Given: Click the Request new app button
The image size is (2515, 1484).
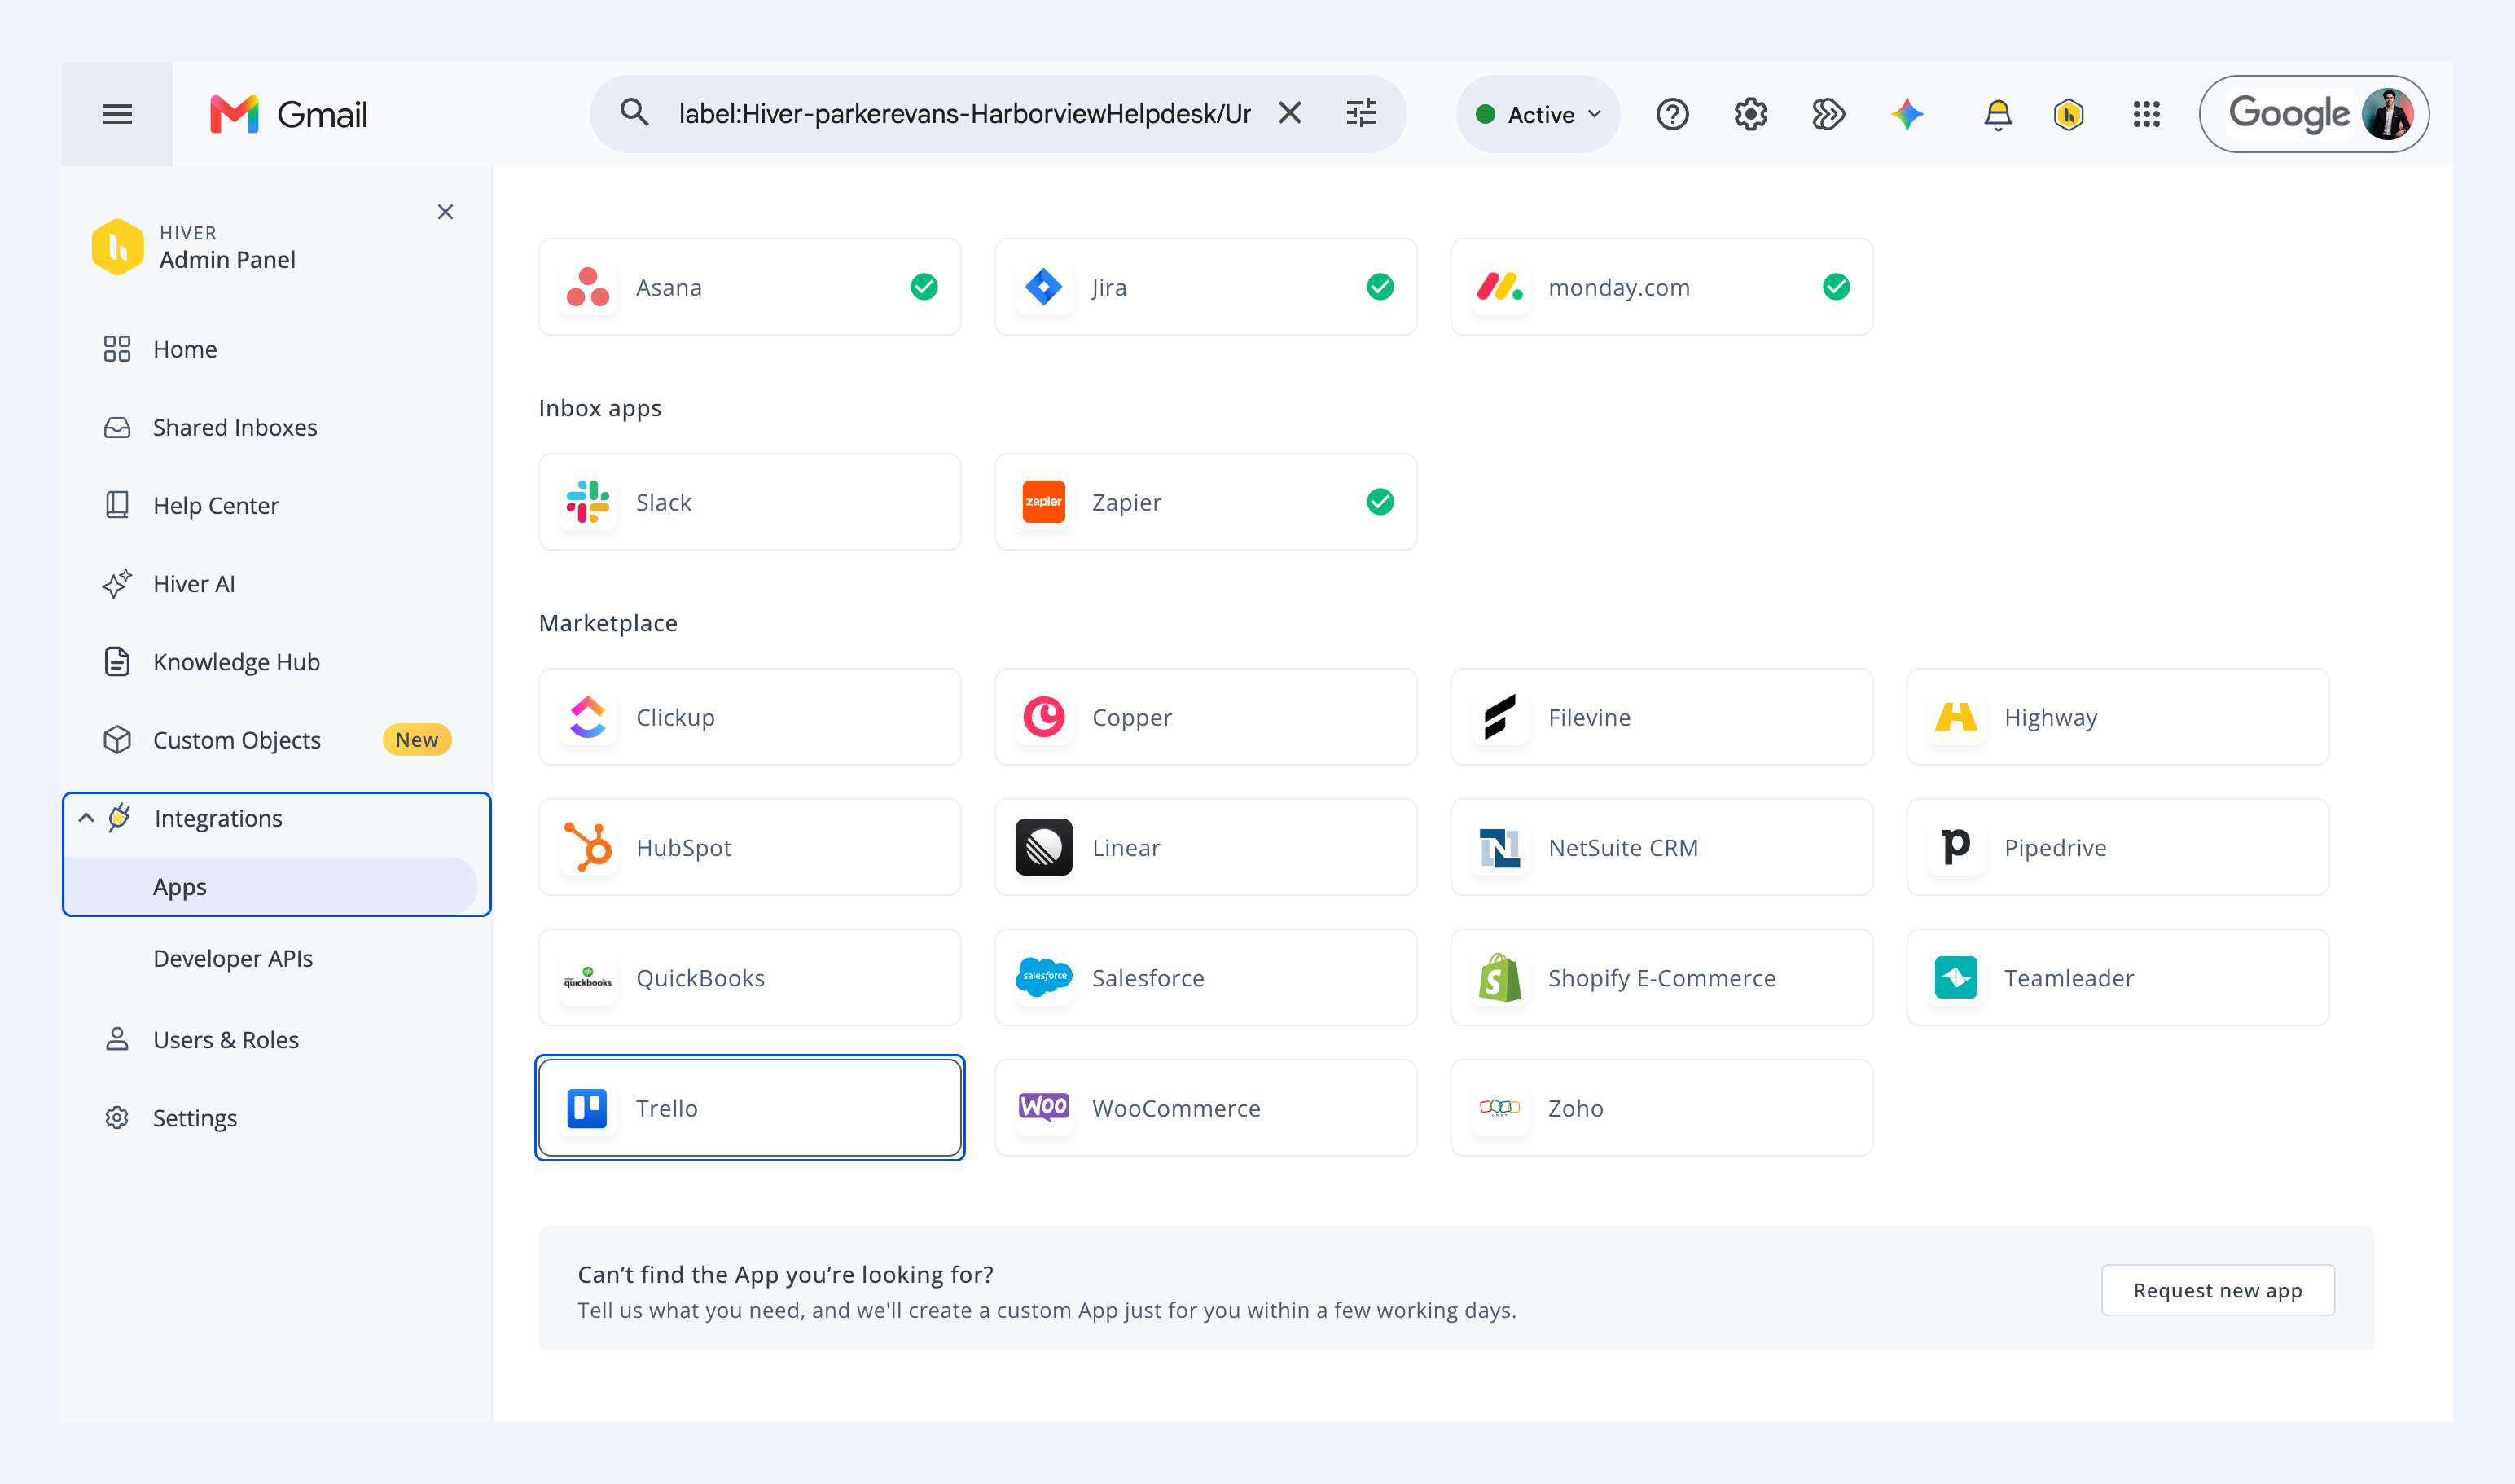Looking at the screenshot, I should pyautogui.click(x=2218, y=1290).
